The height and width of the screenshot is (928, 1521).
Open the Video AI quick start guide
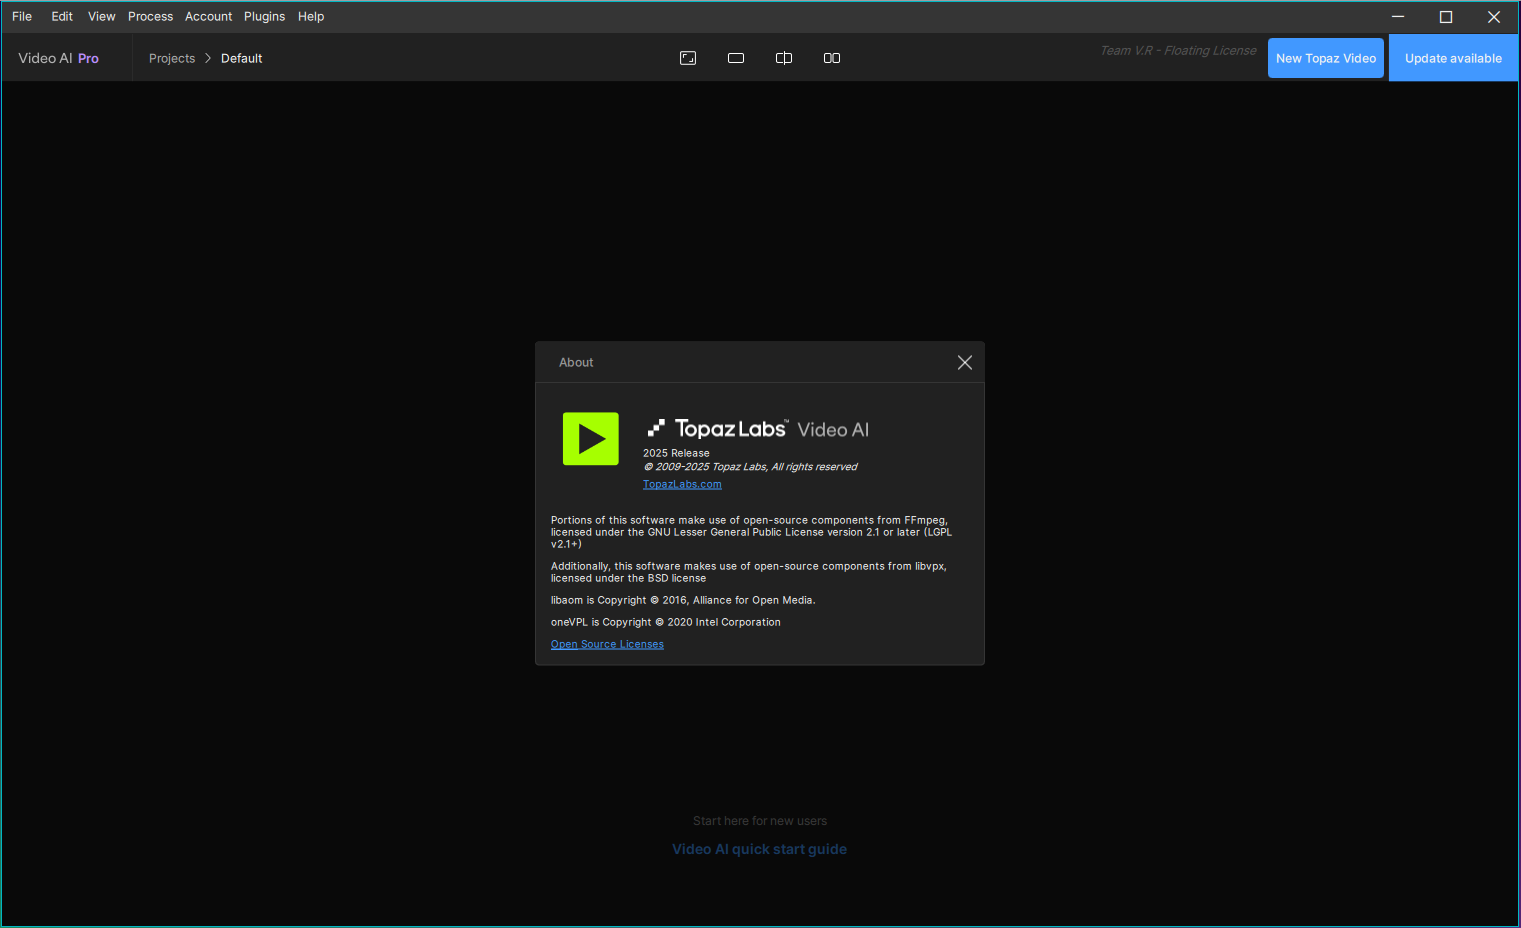[x=760, y=849]
